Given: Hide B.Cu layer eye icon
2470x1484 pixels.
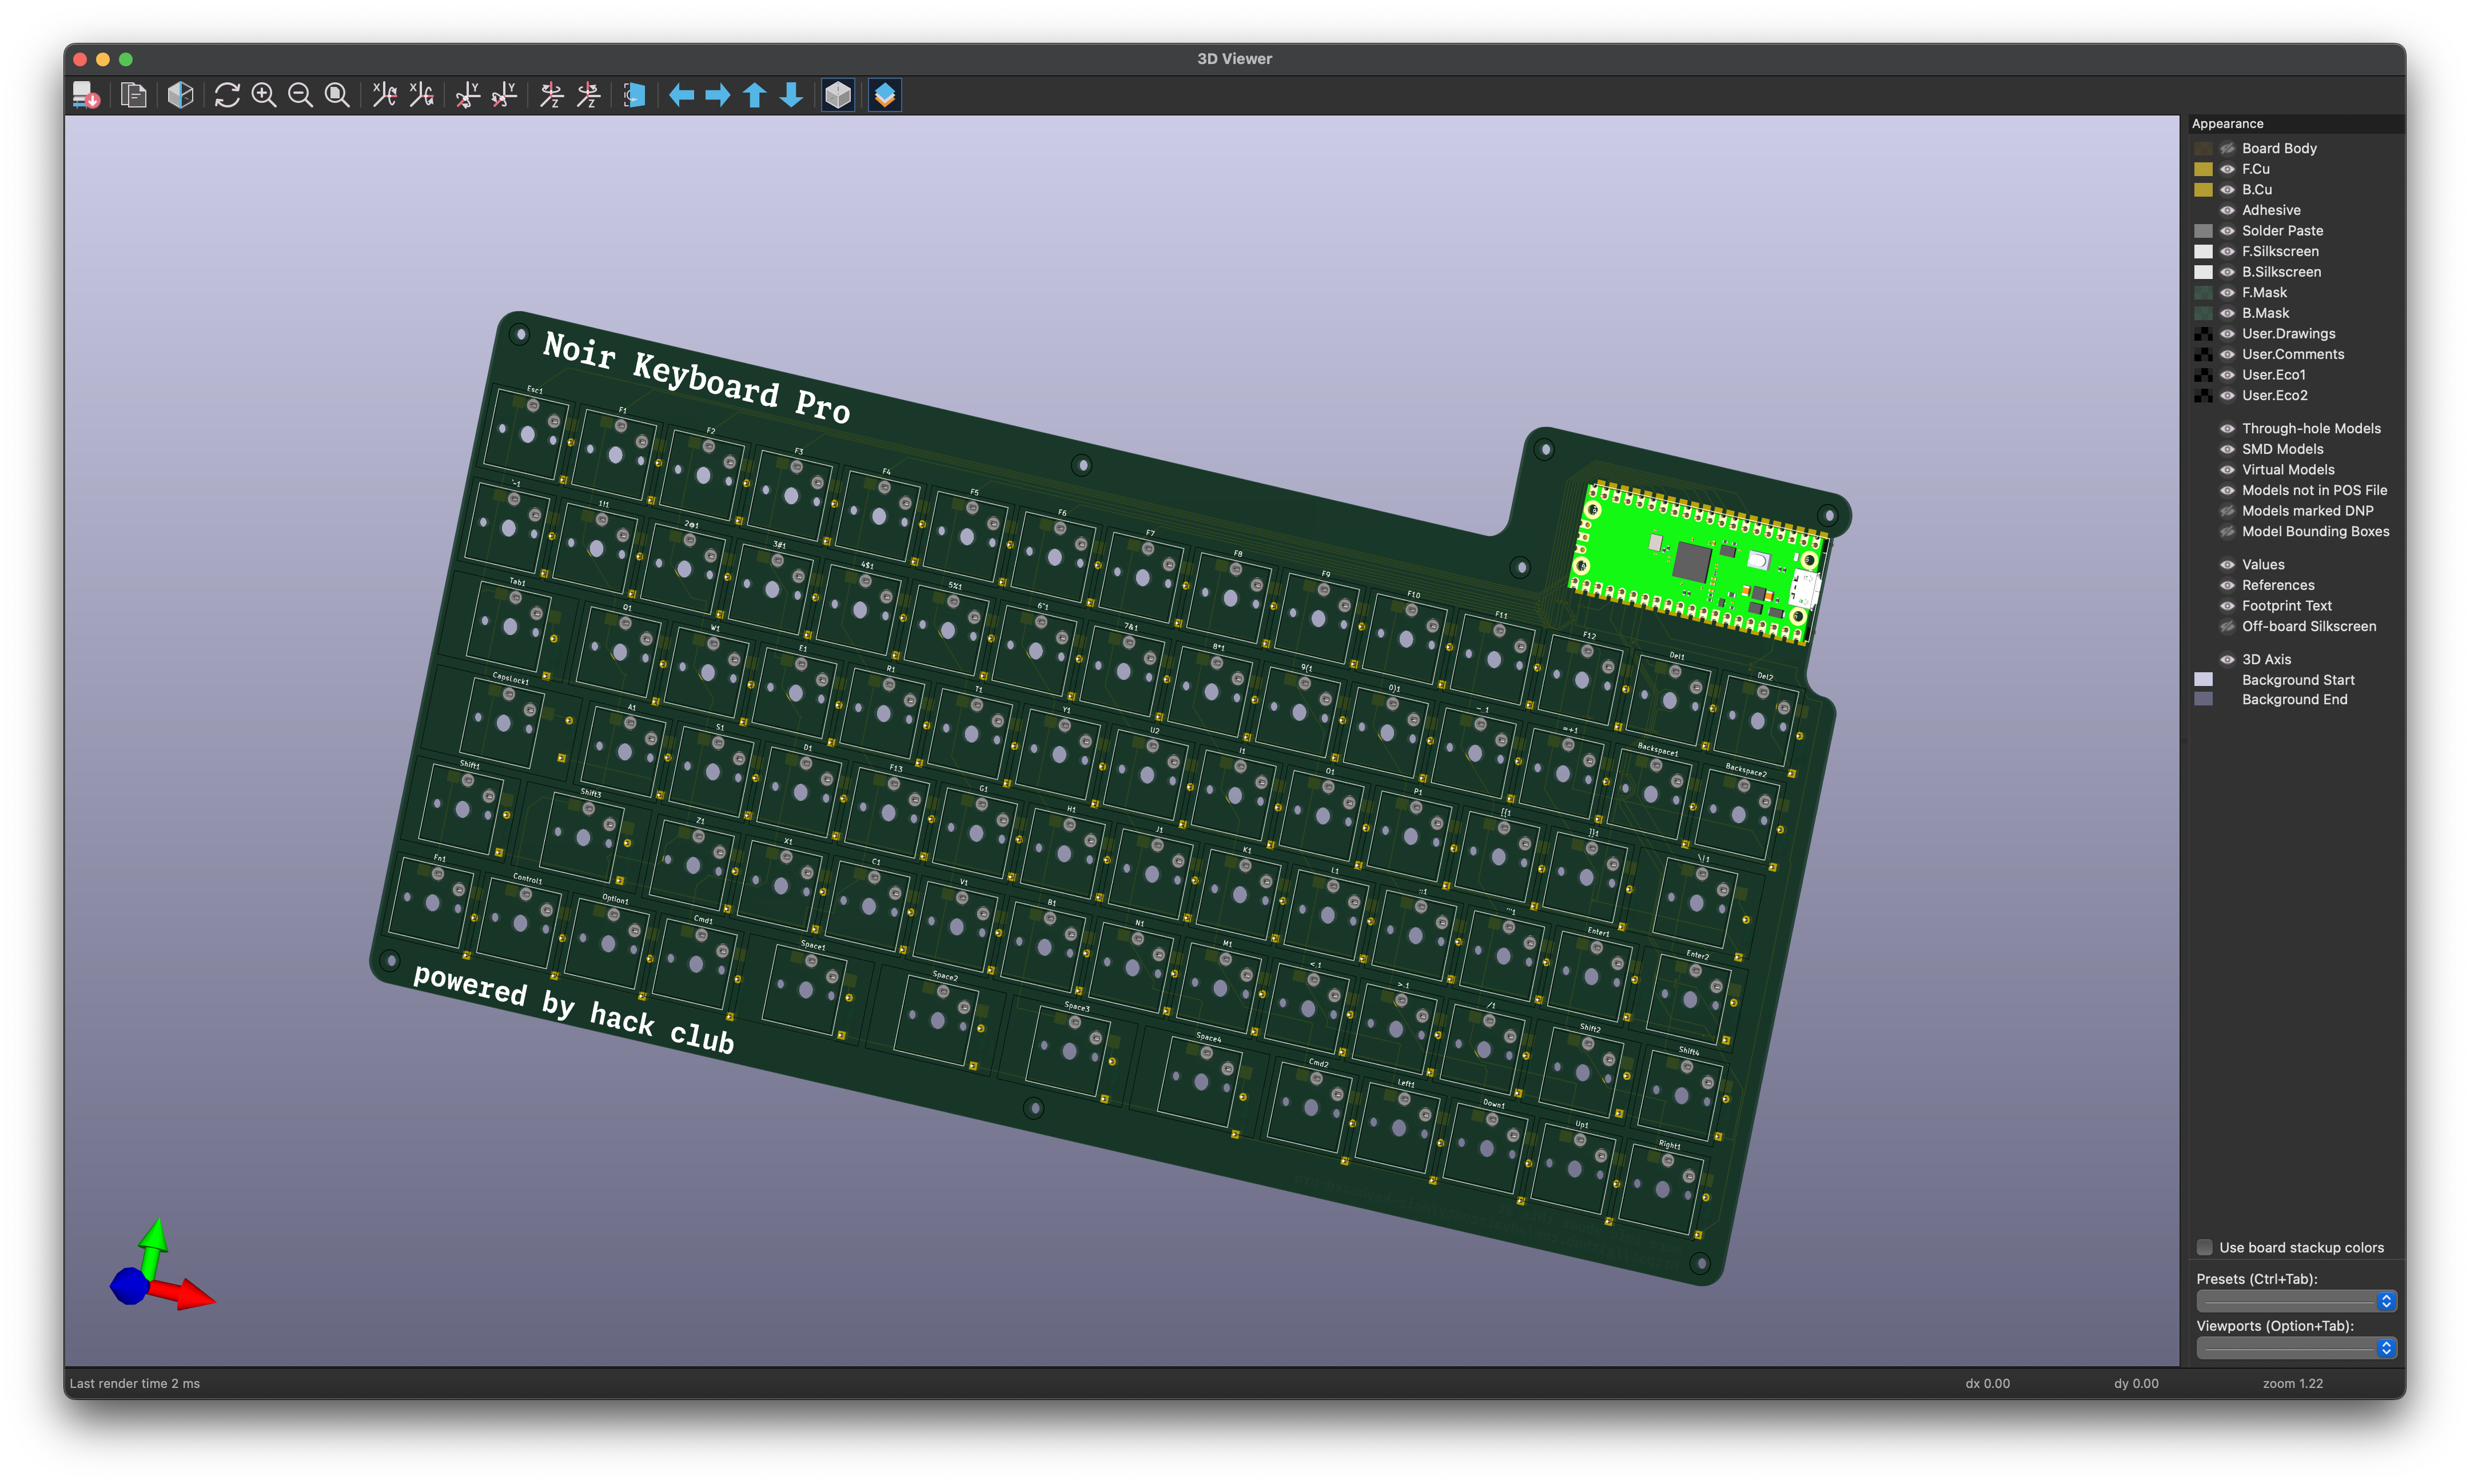Looking at the screenshot, I should [2227, 189].
